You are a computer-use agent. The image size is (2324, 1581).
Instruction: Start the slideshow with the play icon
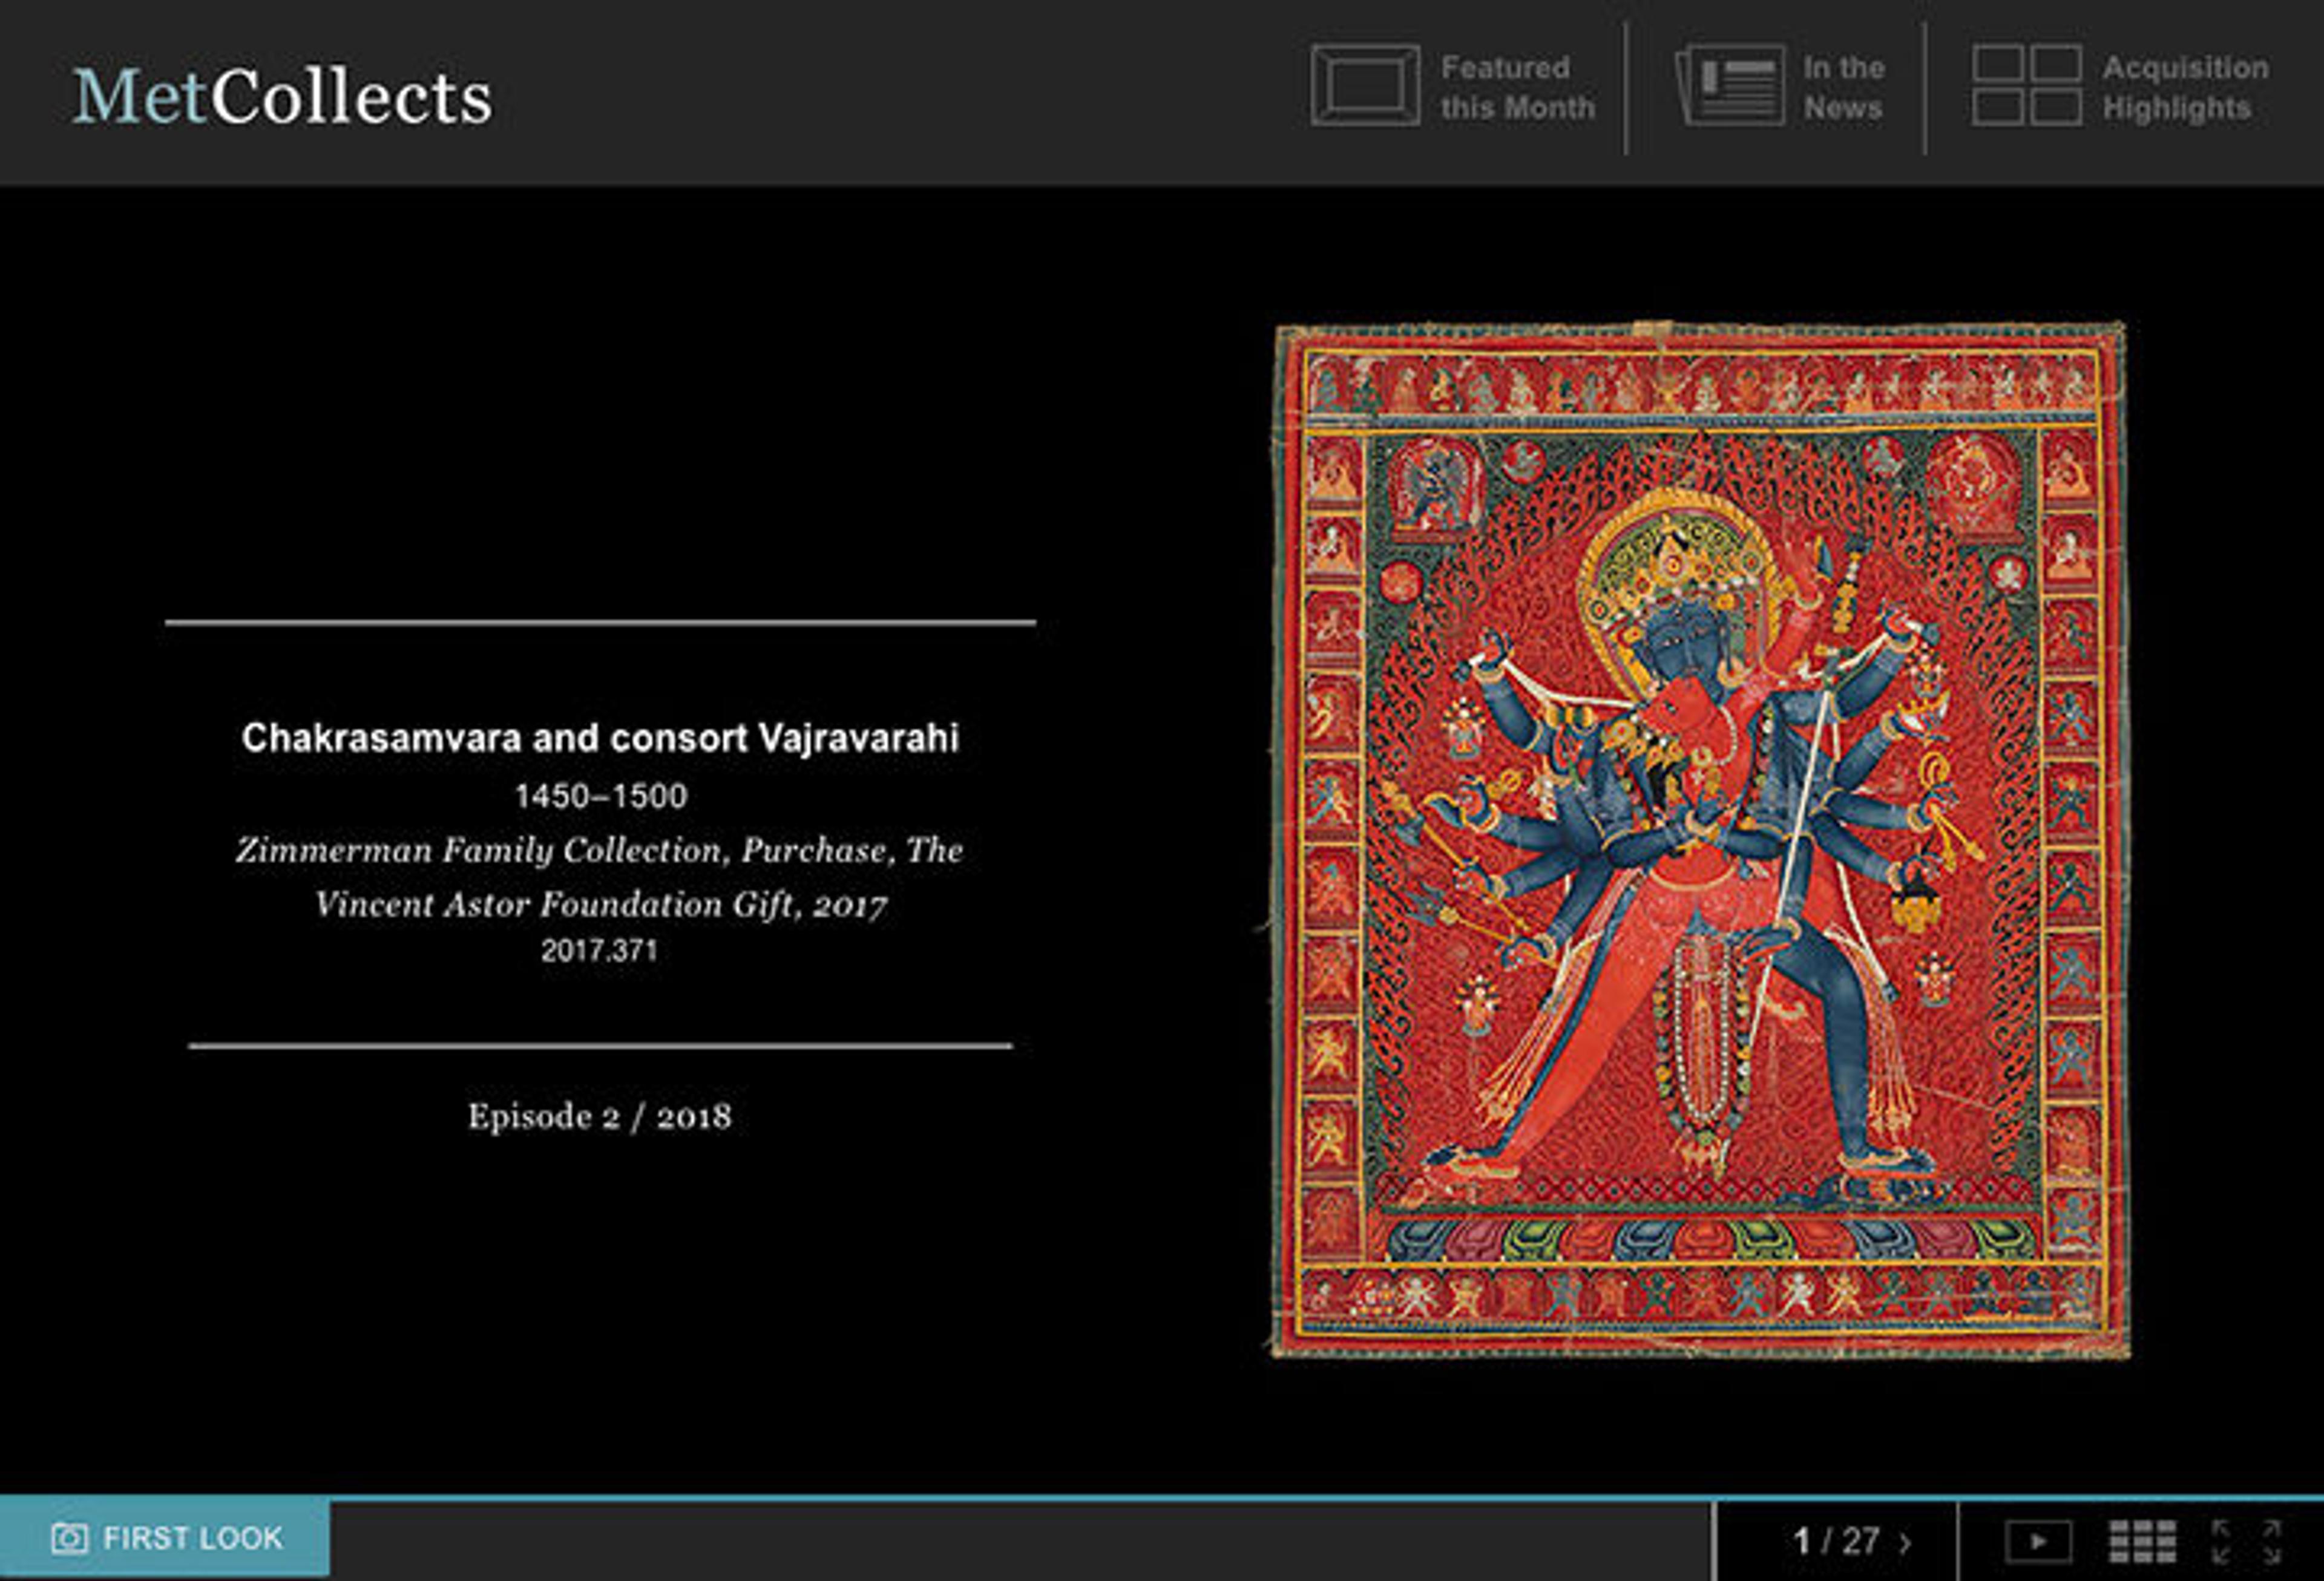point(2037,1541)
